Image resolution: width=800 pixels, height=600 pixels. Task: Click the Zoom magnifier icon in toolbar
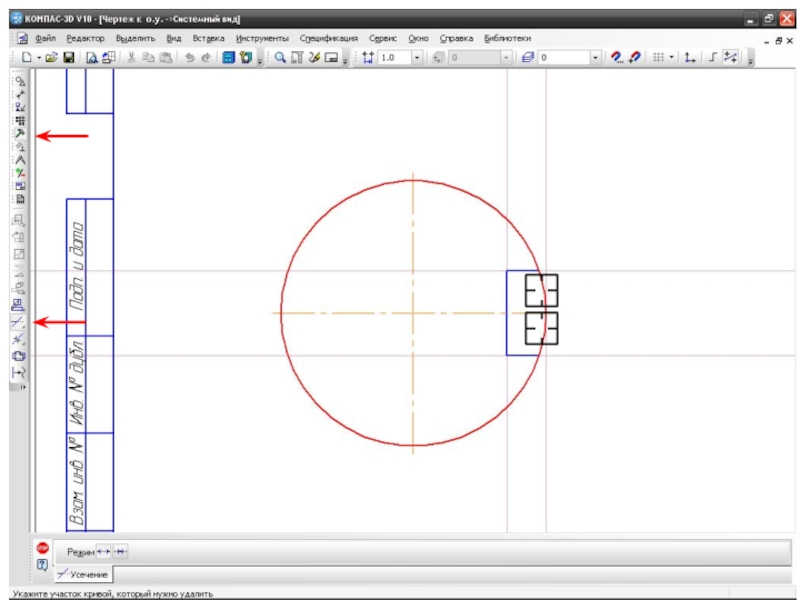click(281, 59)
